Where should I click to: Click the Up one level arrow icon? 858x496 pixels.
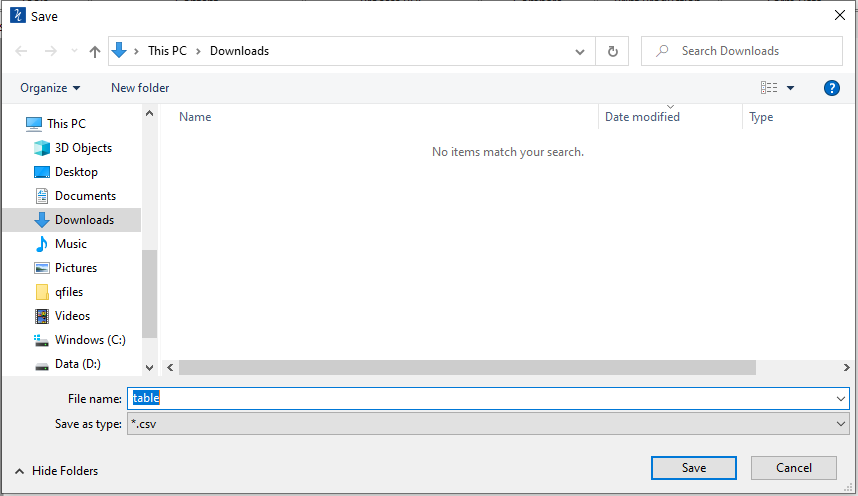point(95,51)
